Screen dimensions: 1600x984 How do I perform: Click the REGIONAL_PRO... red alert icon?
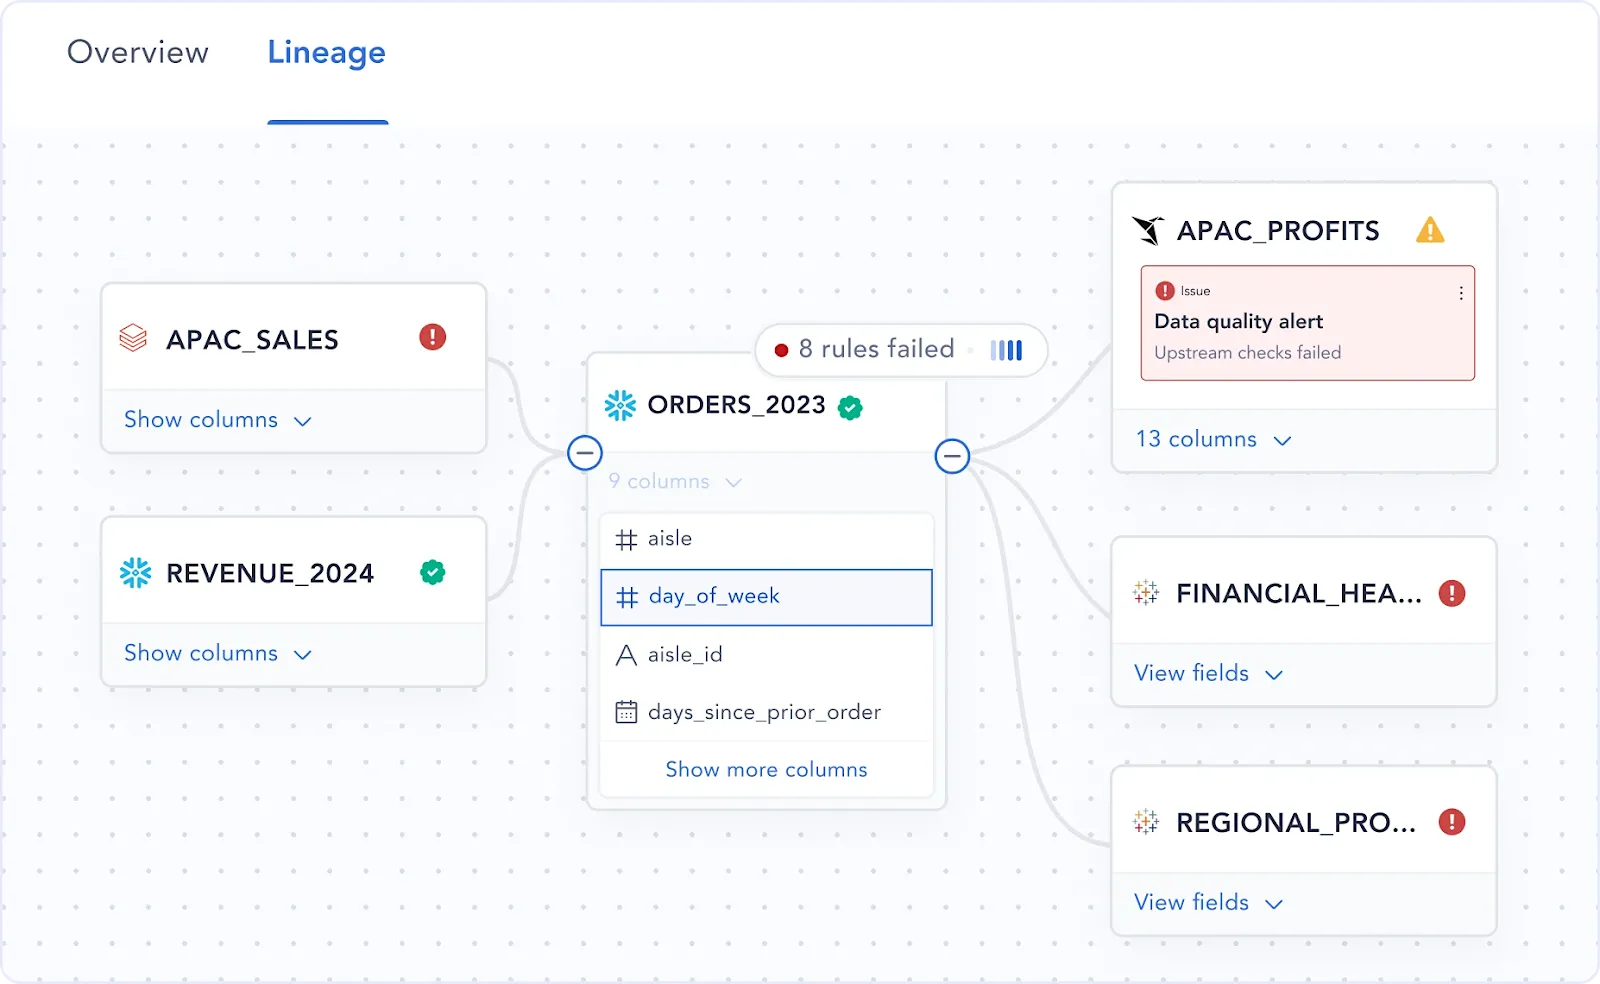click(x=1452, y=822)
